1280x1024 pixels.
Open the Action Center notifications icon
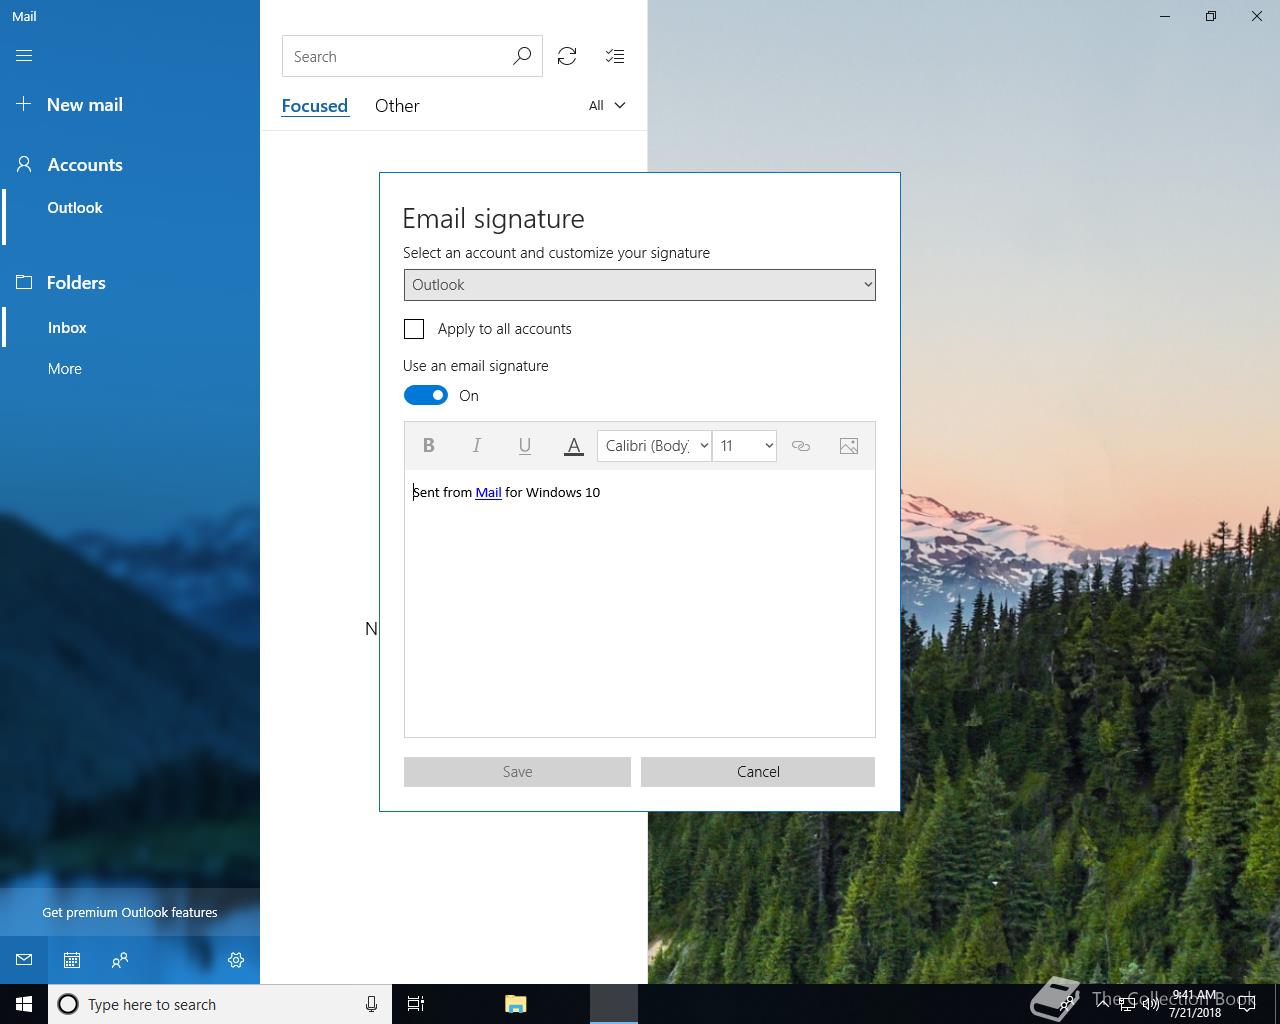[1247, 1004]
